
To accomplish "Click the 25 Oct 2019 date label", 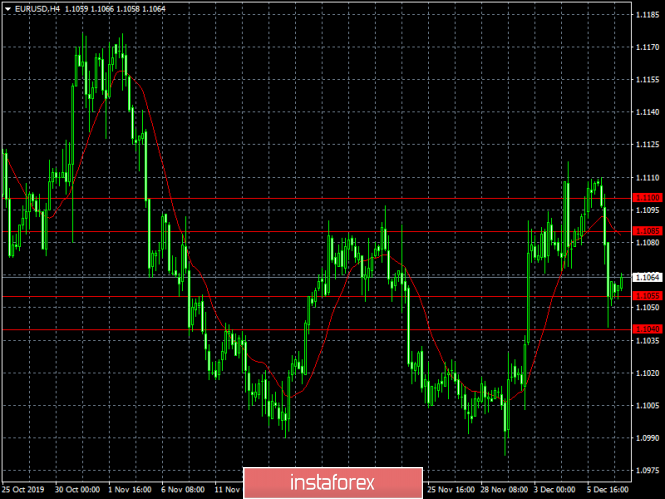I will 23,490.
